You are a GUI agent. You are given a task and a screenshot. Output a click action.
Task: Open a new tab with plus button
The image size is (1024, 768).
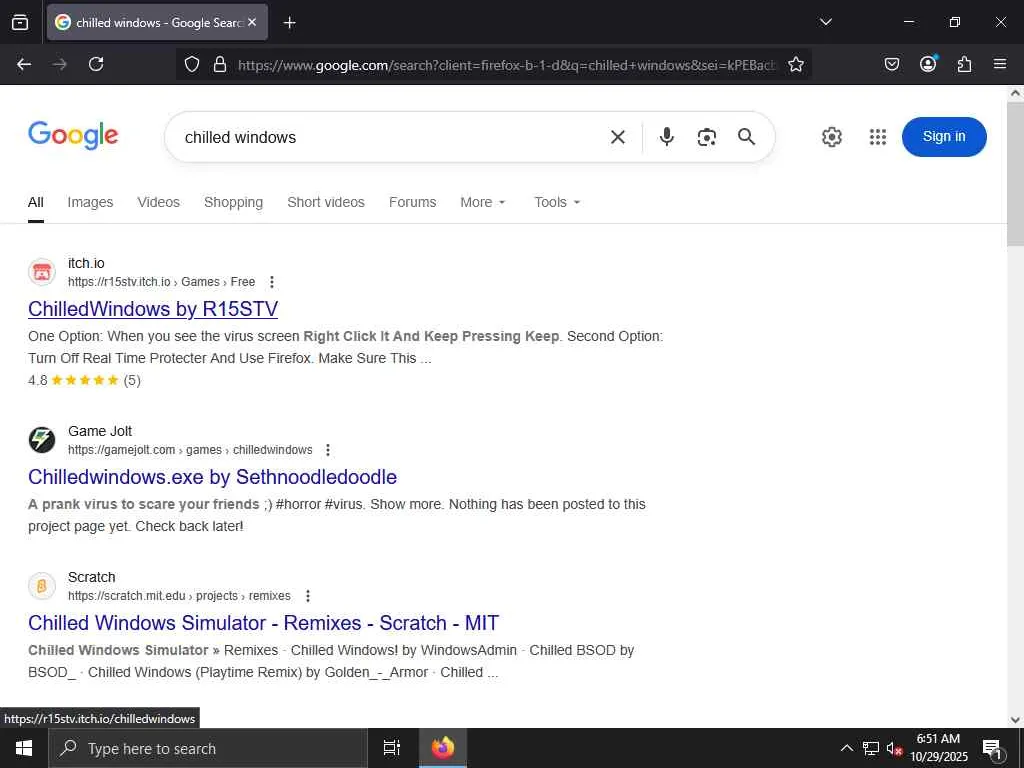tap(289, 23)
